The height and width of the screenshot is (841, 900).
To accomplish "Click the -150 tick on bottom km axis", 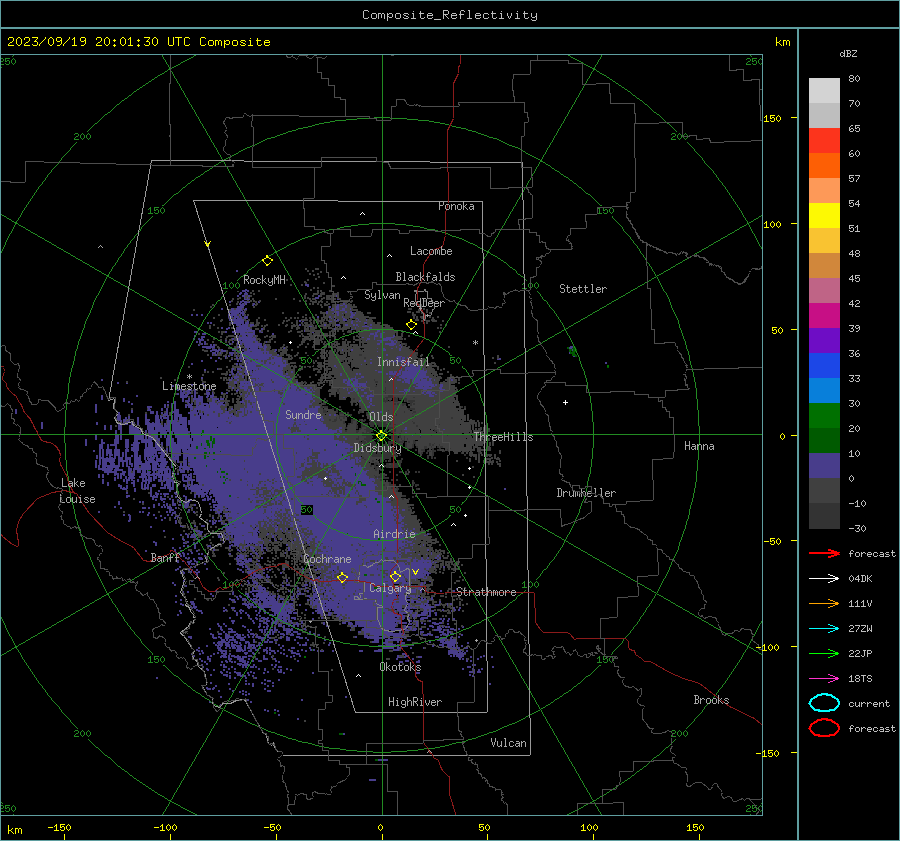I will 59,827.
